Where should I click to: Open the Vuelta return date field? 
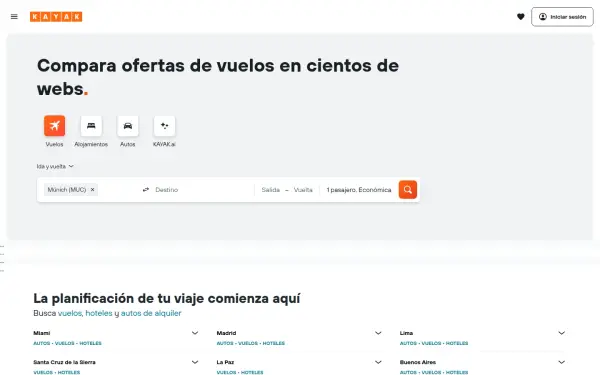[303, 190]
